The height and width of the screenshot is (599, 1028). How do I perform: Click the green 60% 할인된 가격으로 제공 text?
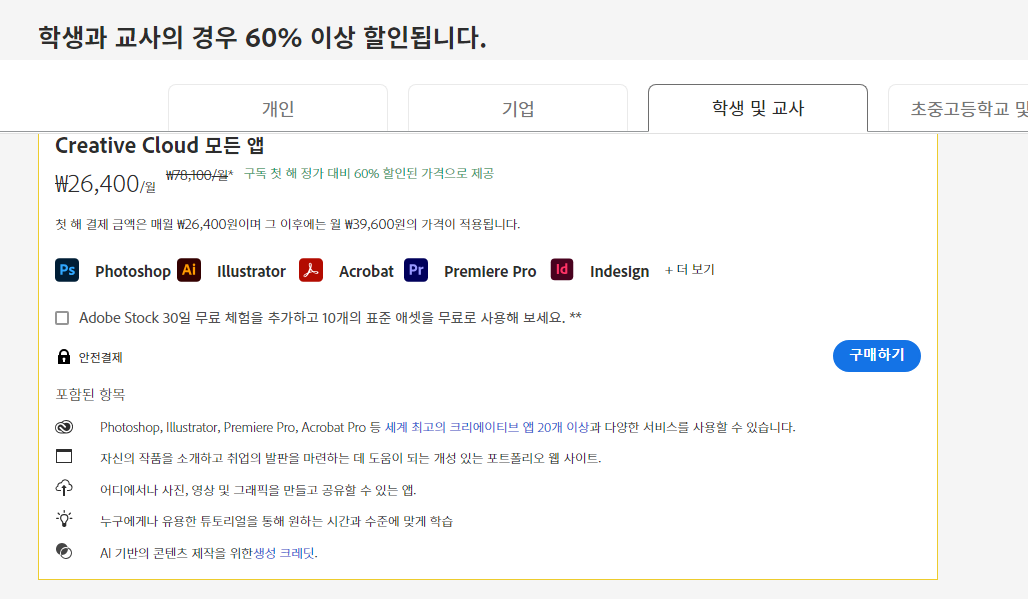368,174
